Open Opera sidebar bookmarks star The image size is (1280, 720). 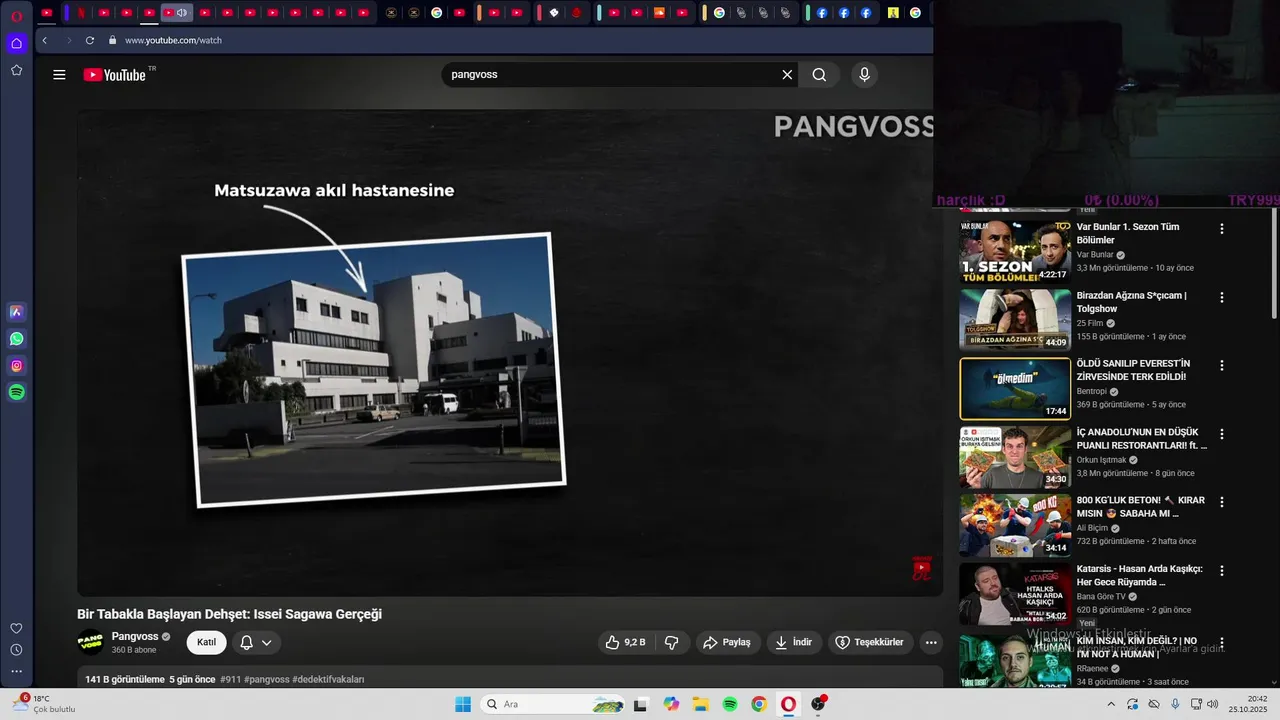[16, 70]
